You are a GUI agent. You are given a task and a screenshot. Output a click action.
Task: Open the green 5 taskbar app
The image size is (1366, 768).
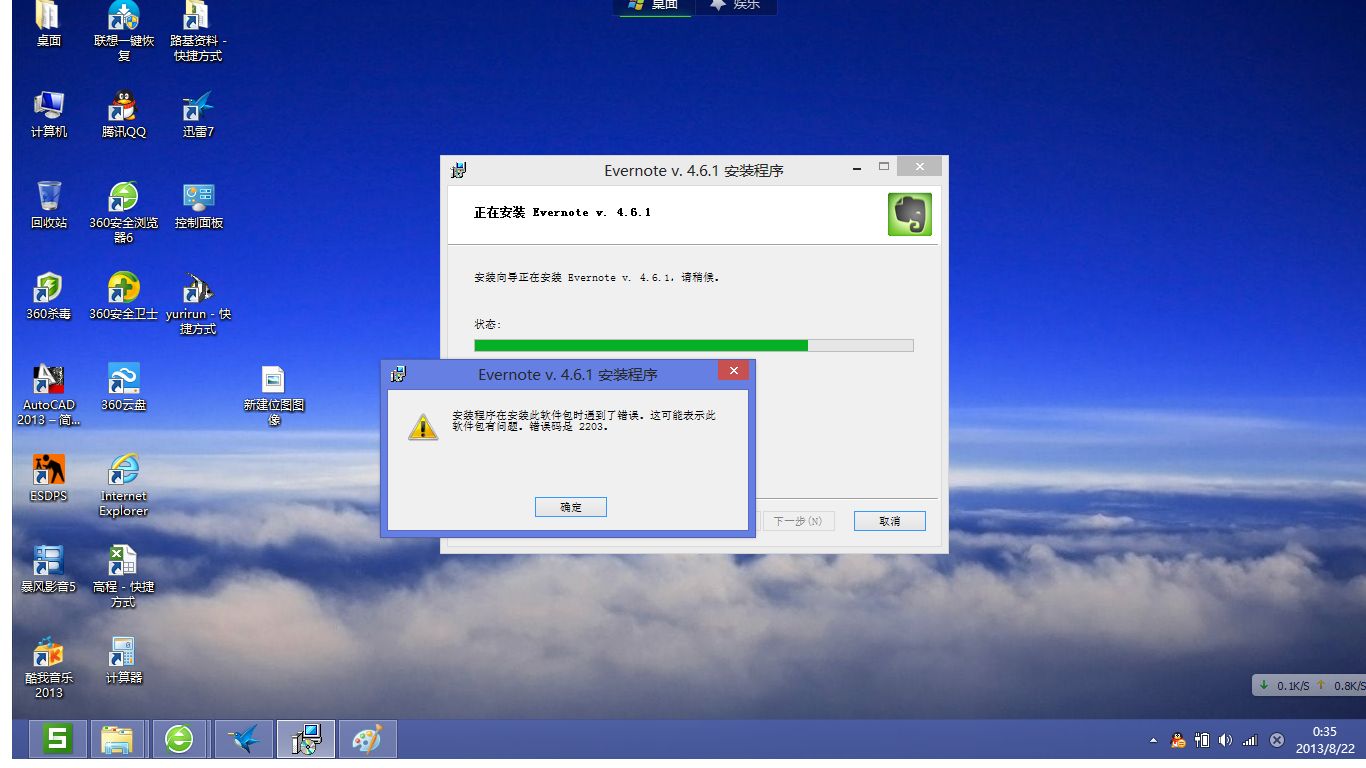[57, 739]
